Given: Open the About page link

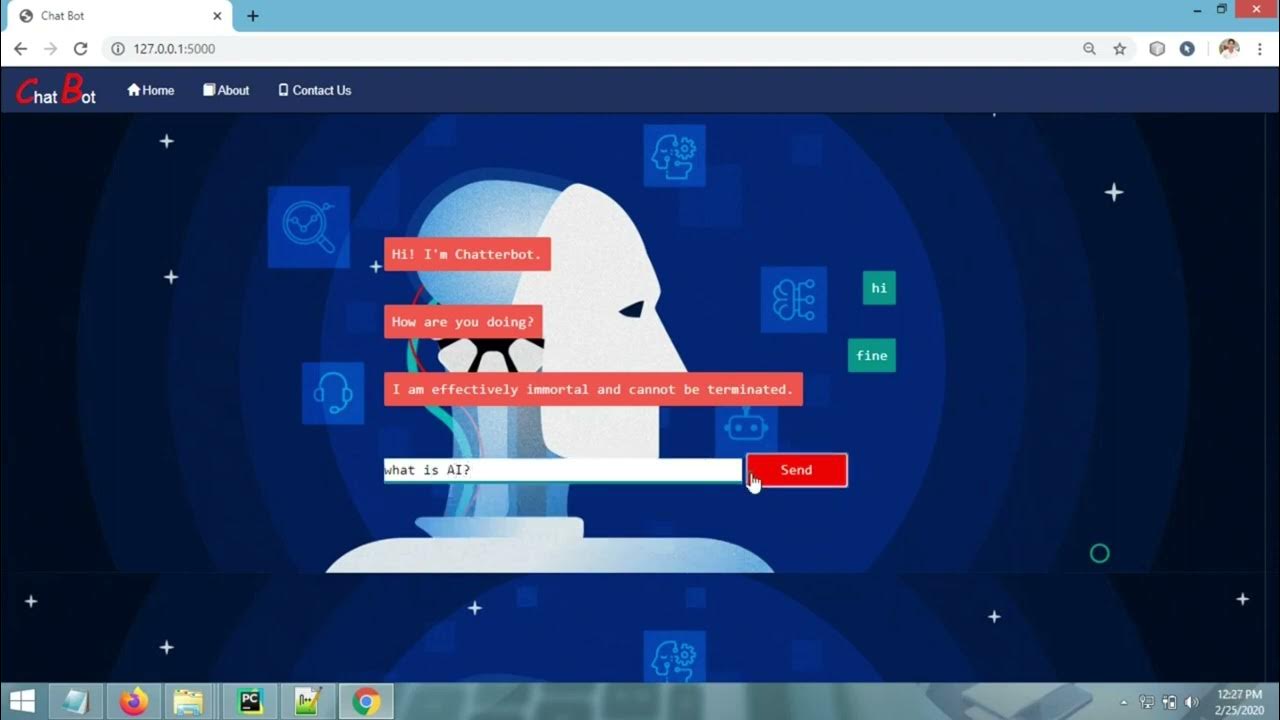Looking at the screenshot, I should pyautogui.click(x=226, y=90).
